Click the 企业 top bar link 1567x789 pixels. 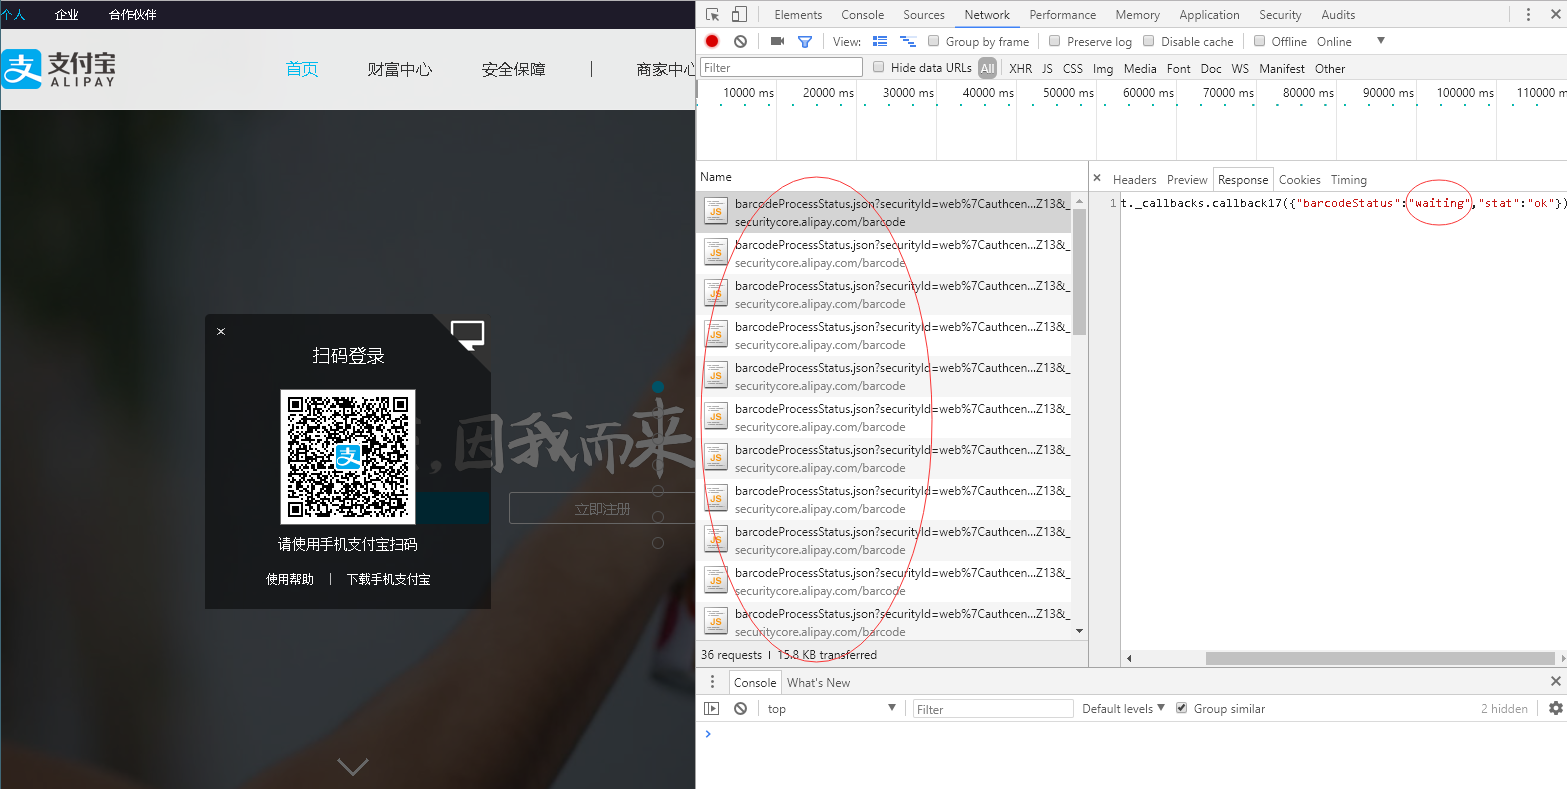[x=66, y=14]
